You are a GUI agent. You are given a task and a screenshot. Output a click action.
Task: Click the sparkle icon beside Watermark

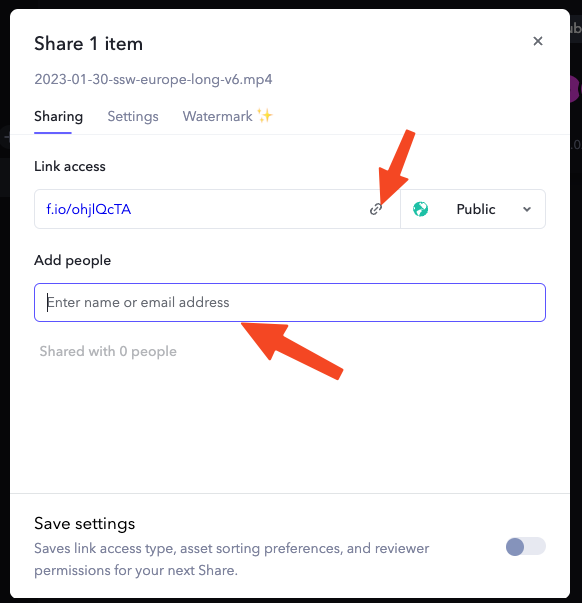265,115
